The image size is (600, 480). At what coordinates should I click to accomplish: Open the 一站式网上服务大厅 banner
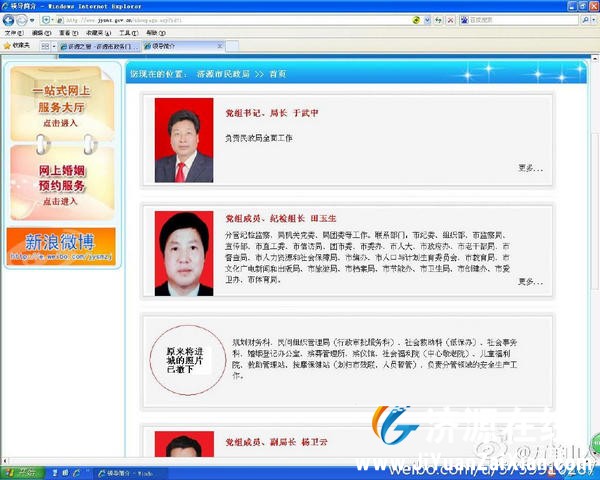click(x=62, y=104)
